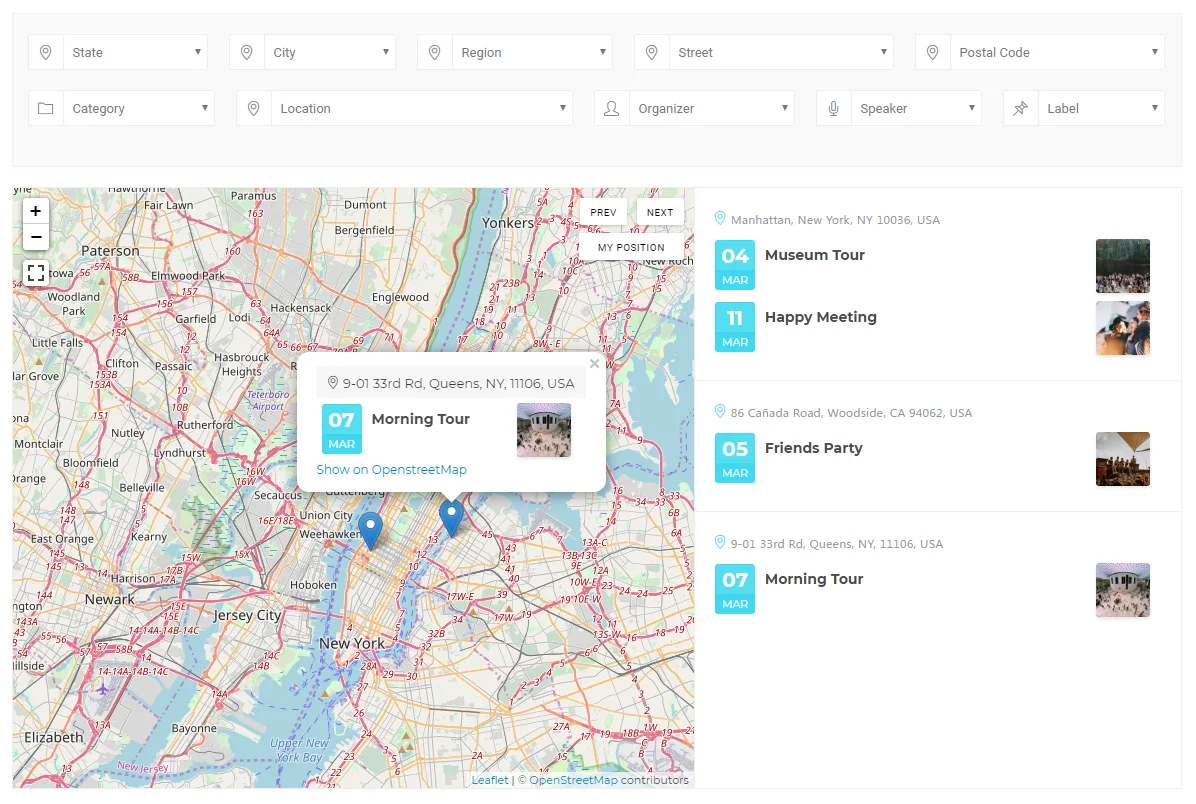This screenshot has height=804, width=1196.
Task: Click the map marker below the popup
Action: 451,516
